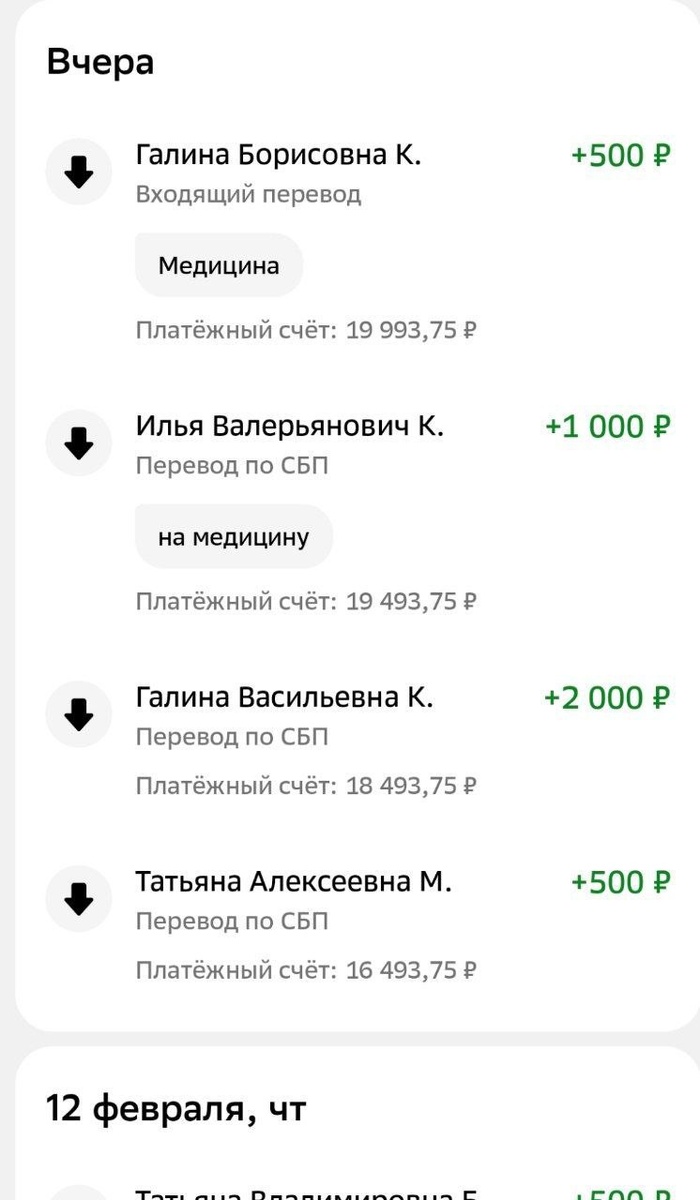
Task: Open the Медицина category tag
Action: tap(218, 264)
